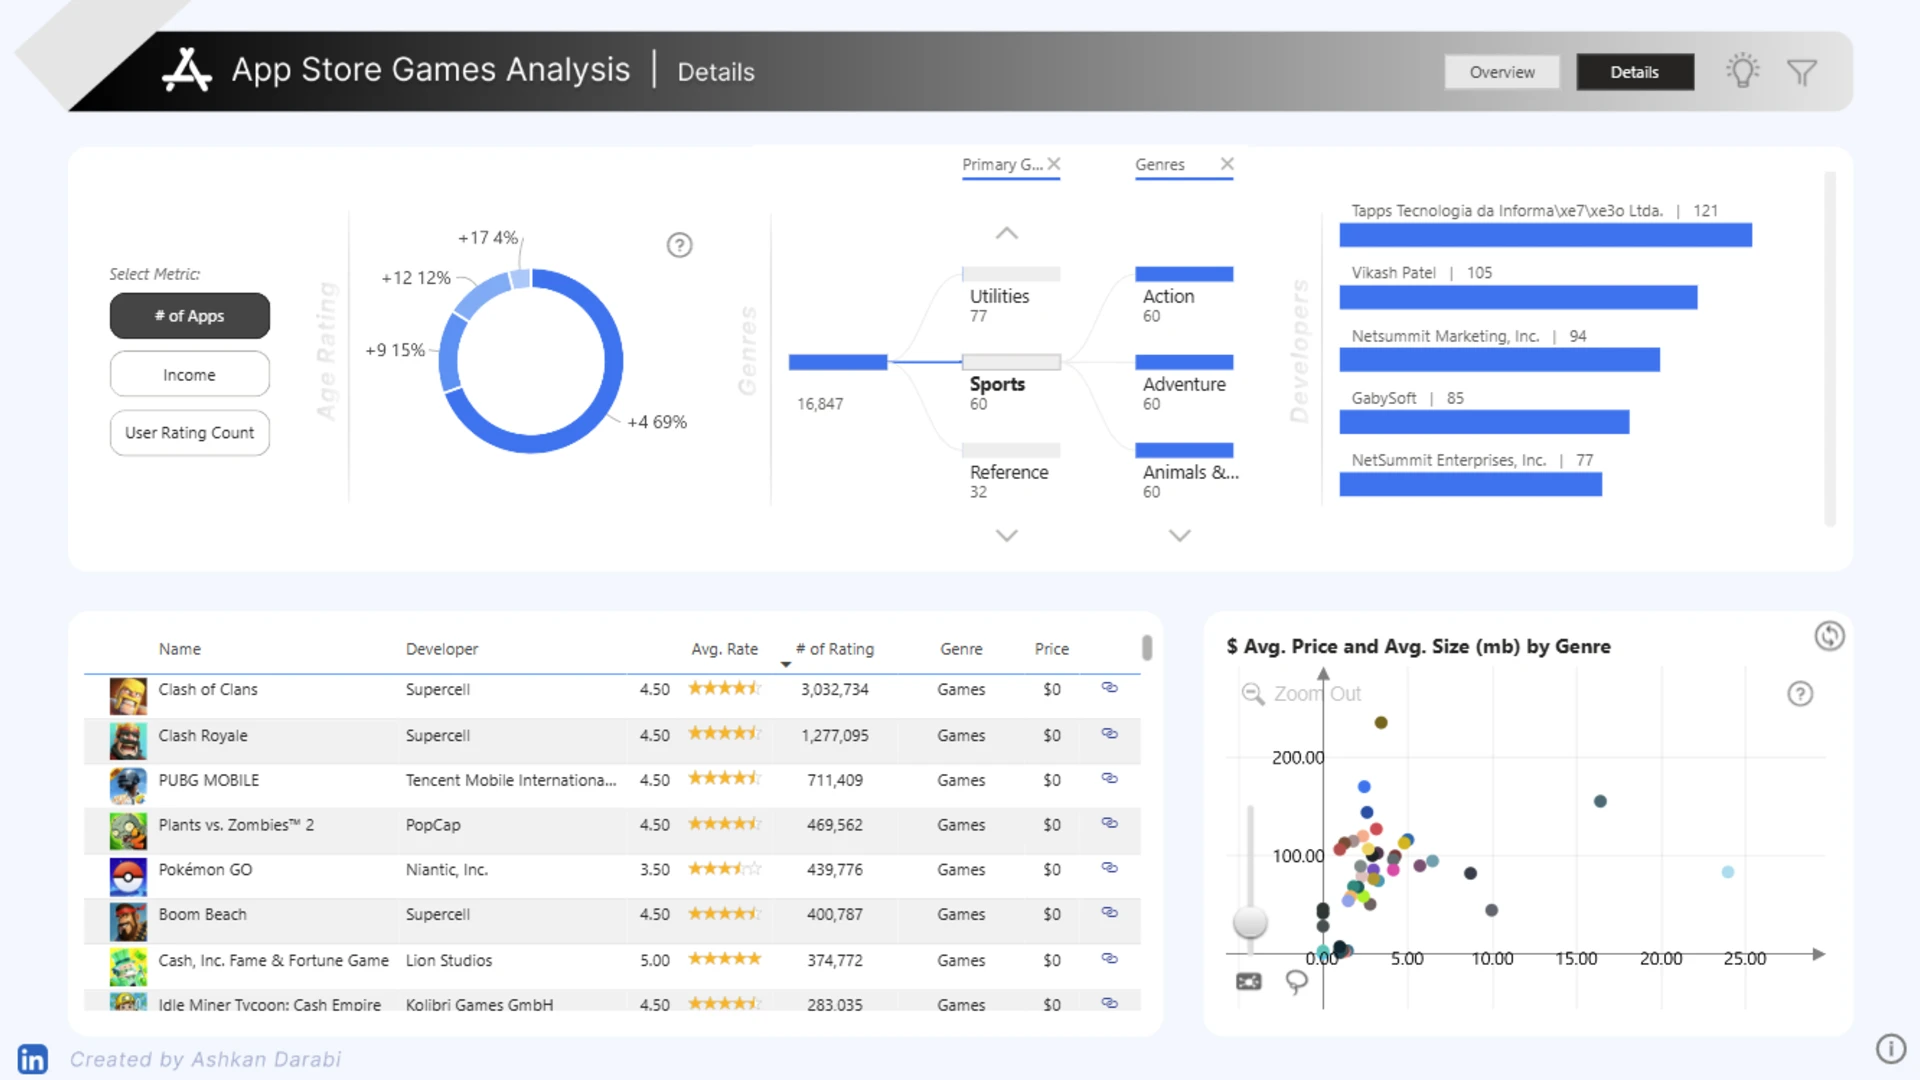Viewport: 1920px width, 1080px height.
Task: Open the filter funnel icon
Action: tap(1802, 72)
